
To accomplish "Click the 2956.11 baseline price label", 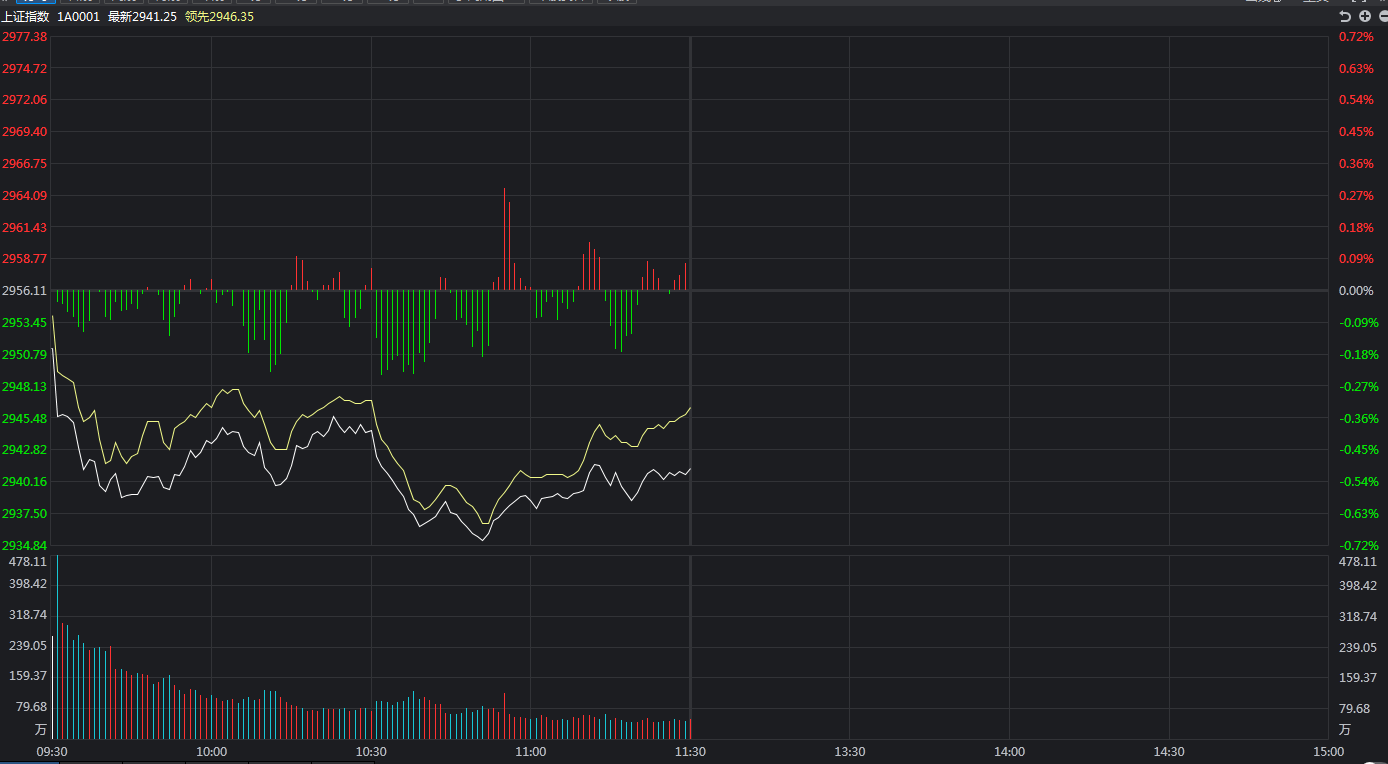I will (x=25, y=291).
